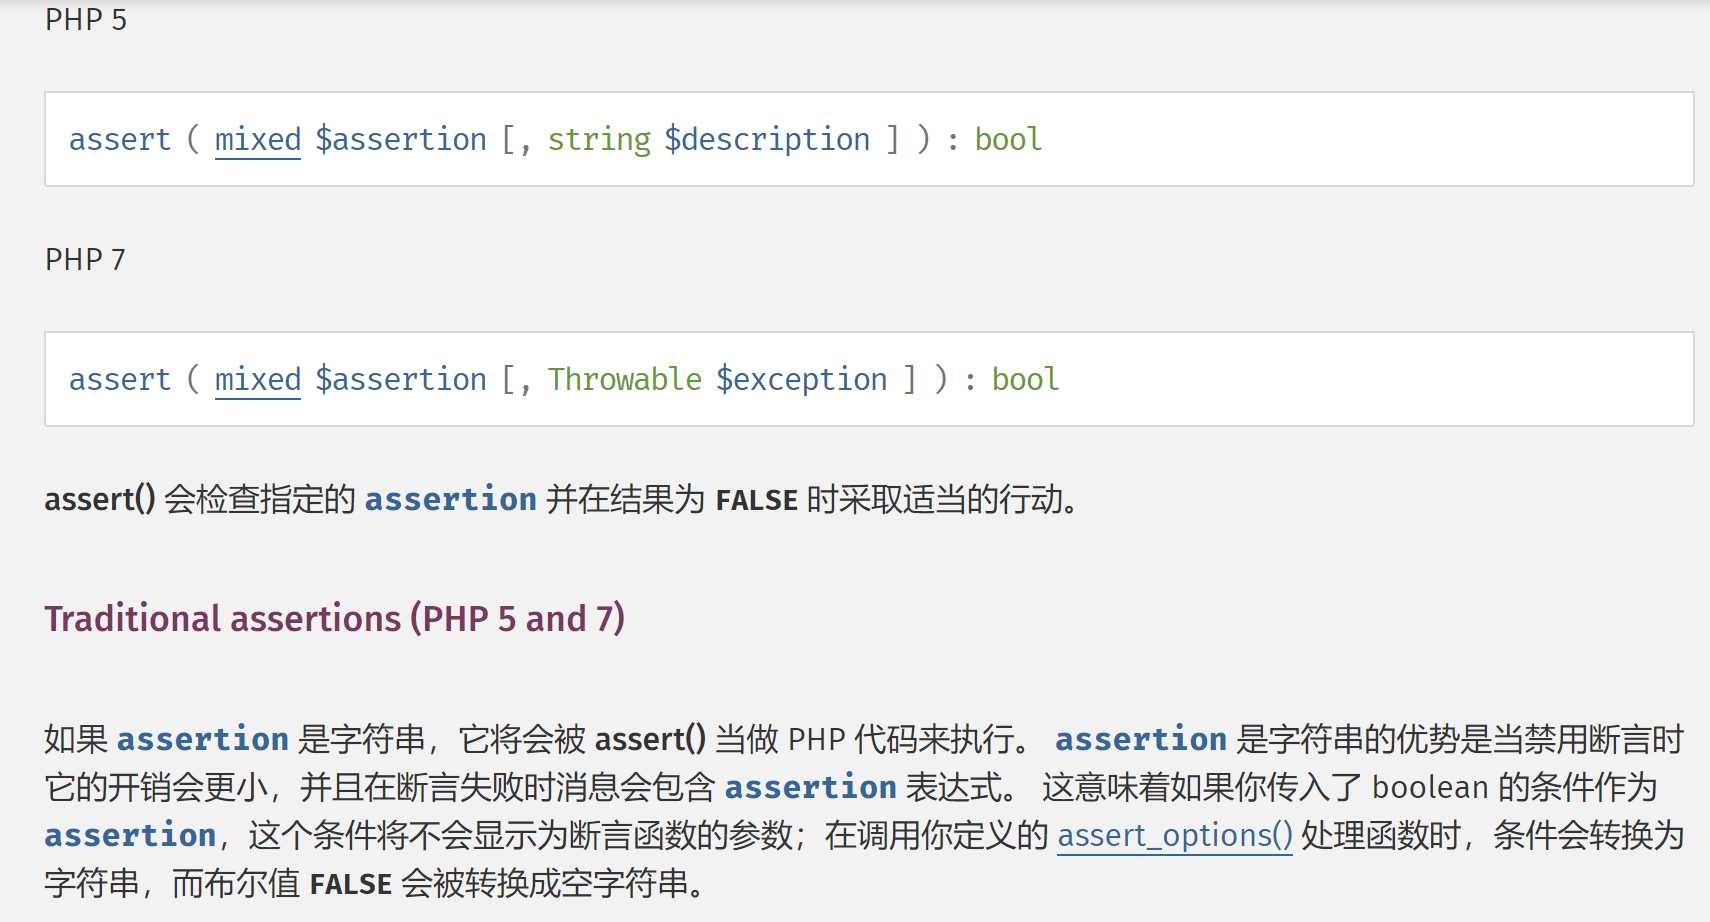Click '$assertion' parameter in PHP 7 signature

(x=401, y=379)
